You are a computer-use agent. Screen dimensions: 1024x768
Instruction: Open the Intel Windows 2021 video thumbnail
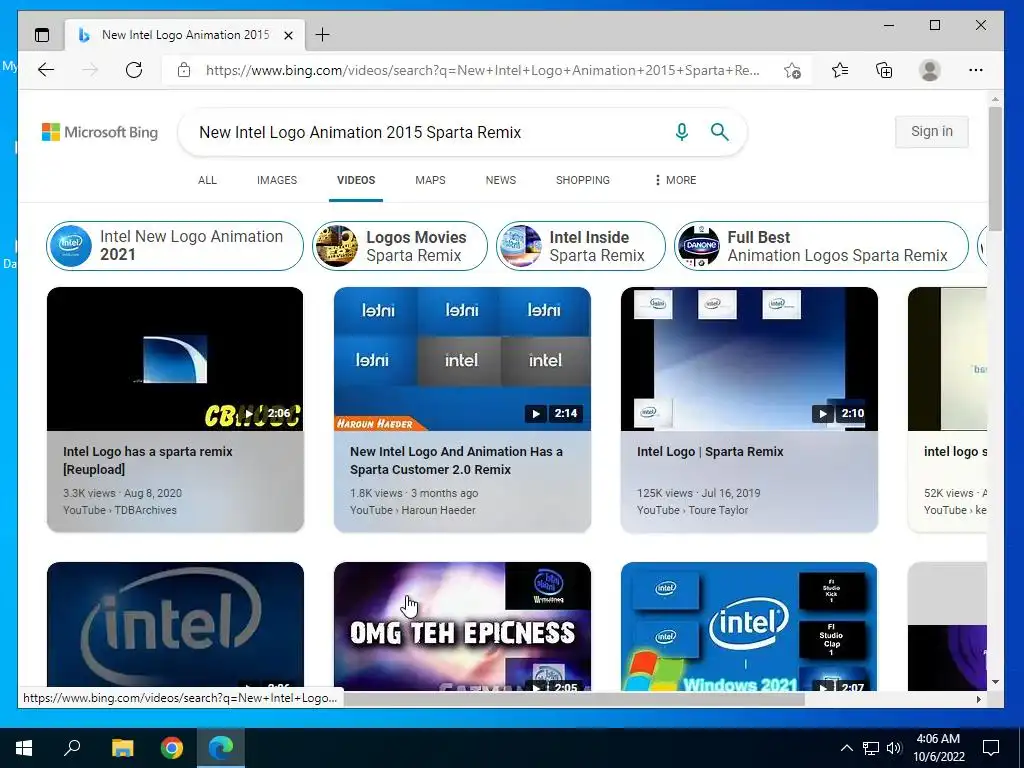tap(749, 626)
